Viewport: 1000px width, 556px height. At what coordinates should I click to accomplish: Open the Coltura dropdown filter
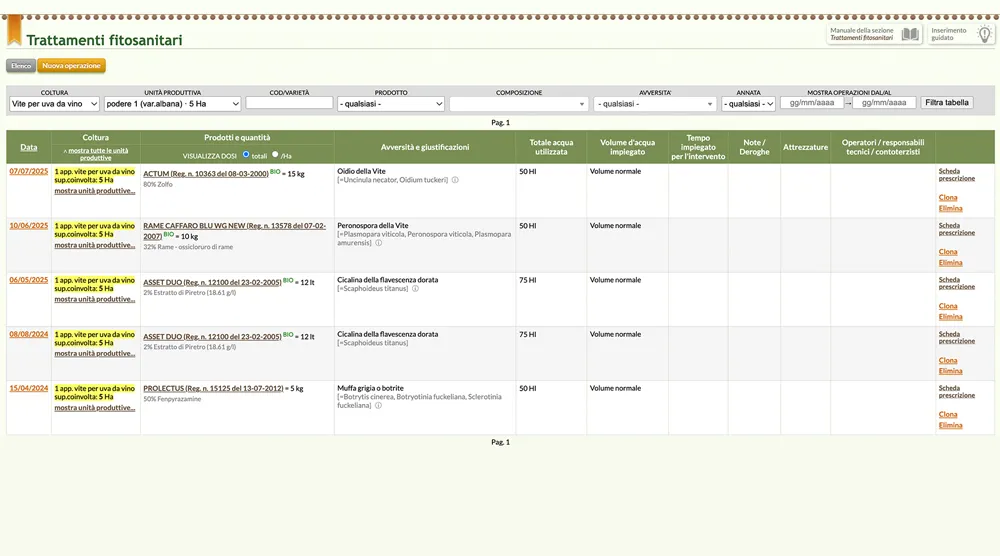click(x=55, y=104)
